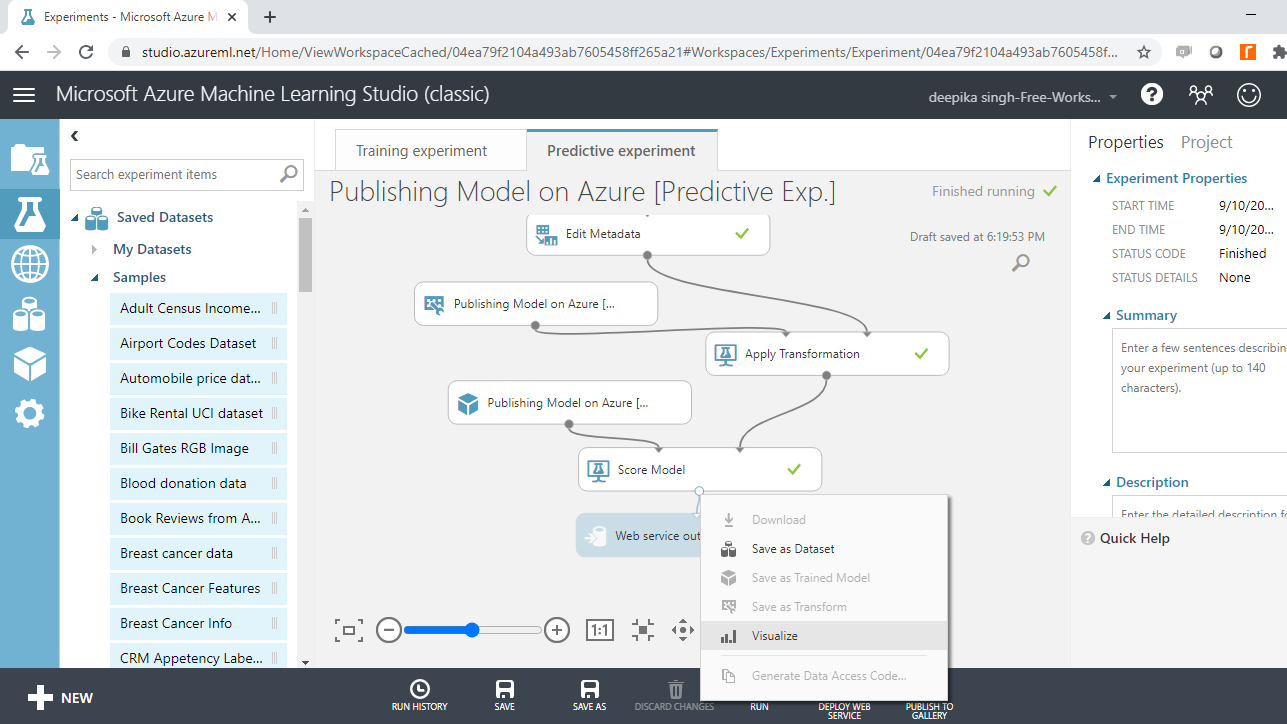Click SAVE AS in bottom bar
Screen dimensions: 1287x724
click(589, 696)
